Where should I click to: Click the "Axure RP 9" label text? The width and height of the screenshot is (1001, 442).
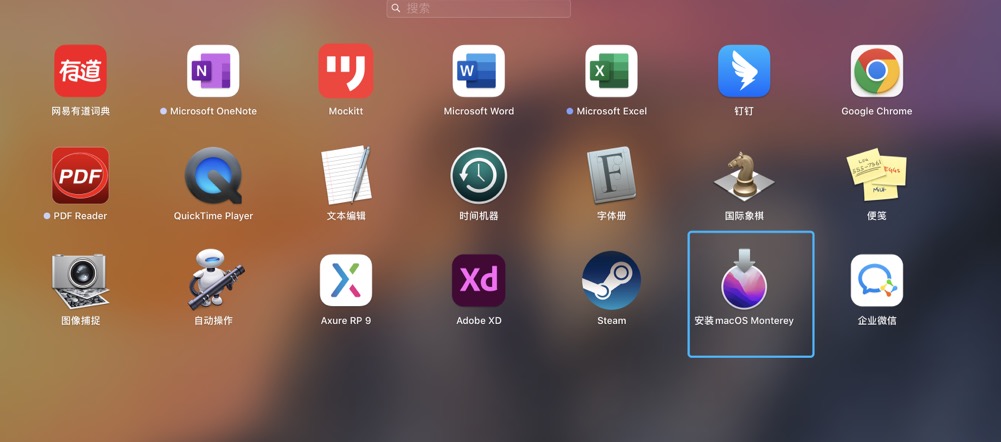pyautogui.click(x=346, y=321)
